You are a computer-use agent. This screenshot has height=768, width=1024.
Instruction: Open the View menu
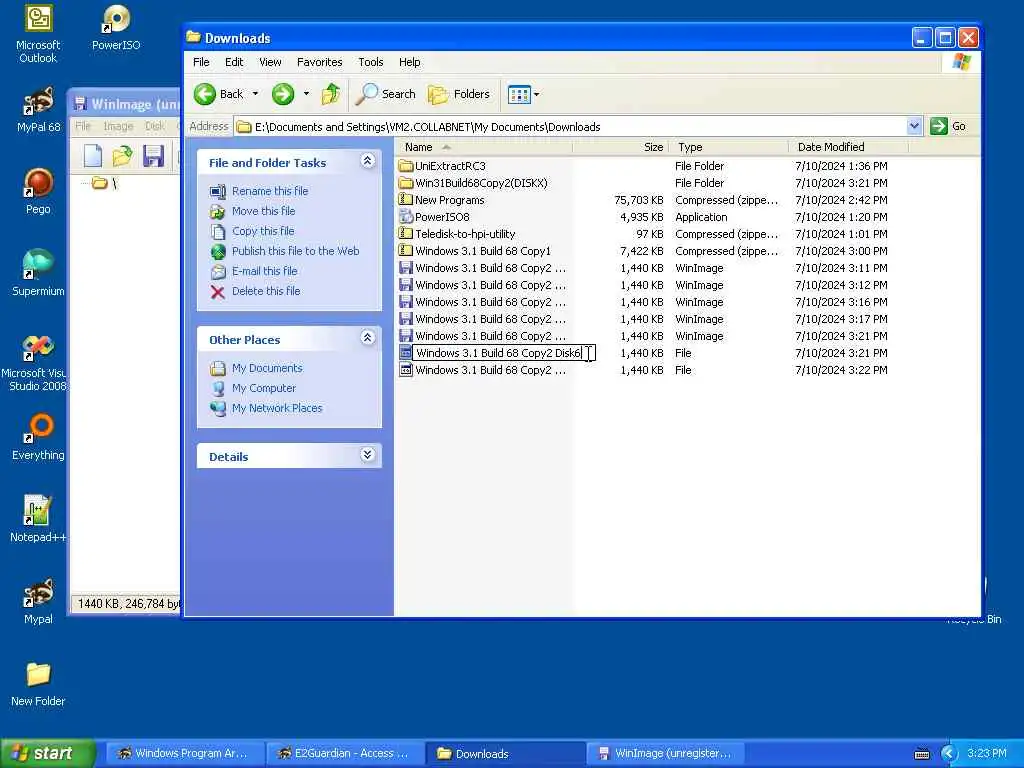270,62
